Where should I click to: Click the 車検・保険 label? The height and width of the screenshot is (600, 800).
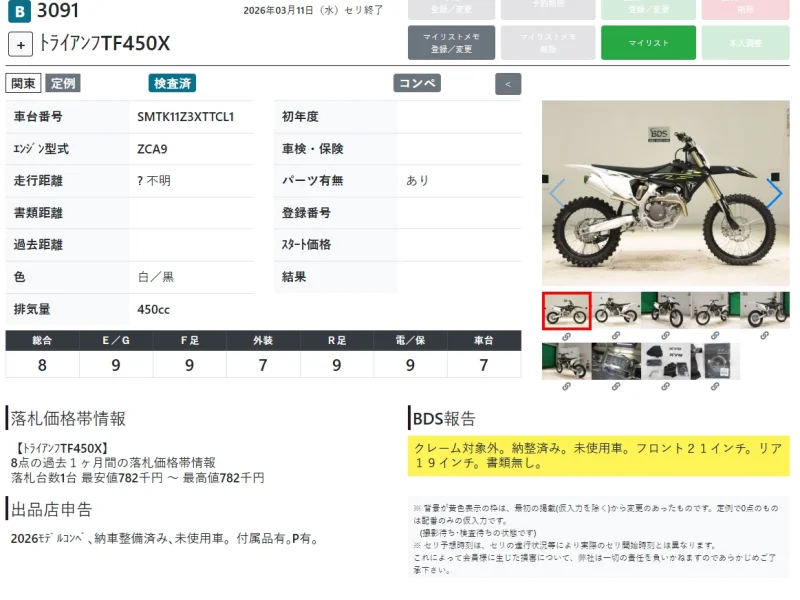312,149
